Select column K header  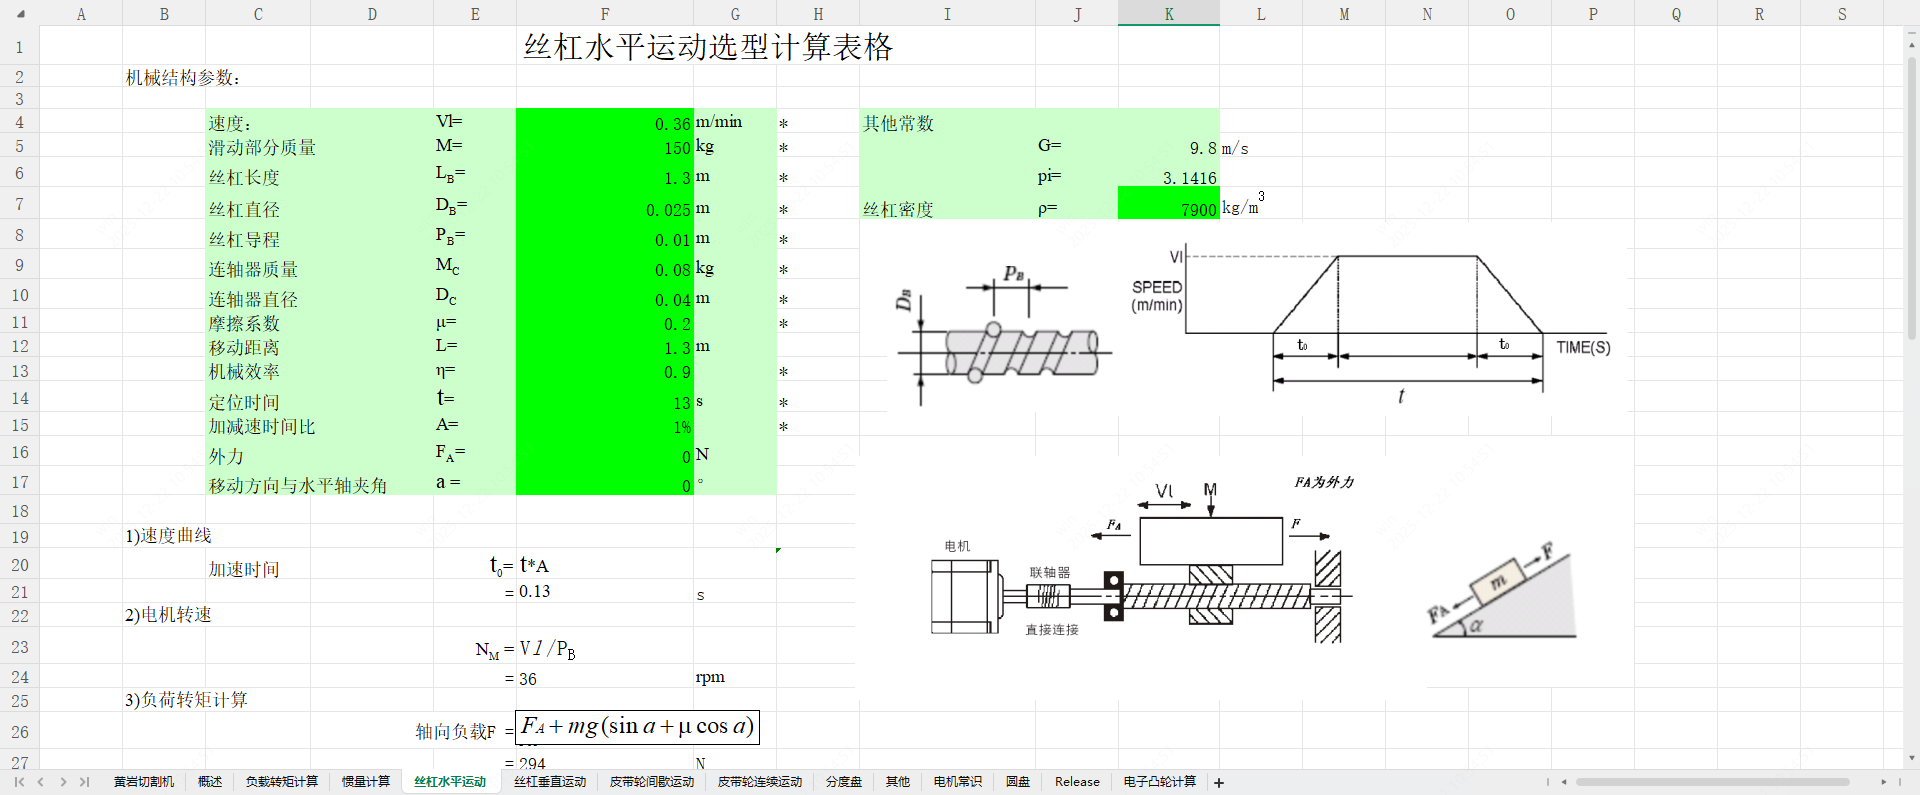coord(1168,14)
